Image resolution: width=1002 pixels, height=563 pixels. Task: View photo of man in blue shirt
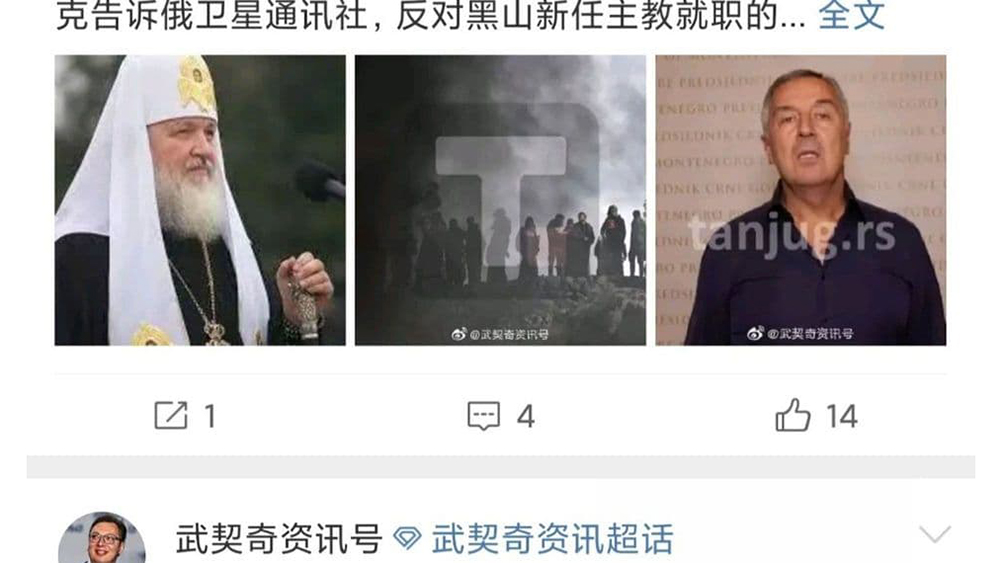point(801,200)
